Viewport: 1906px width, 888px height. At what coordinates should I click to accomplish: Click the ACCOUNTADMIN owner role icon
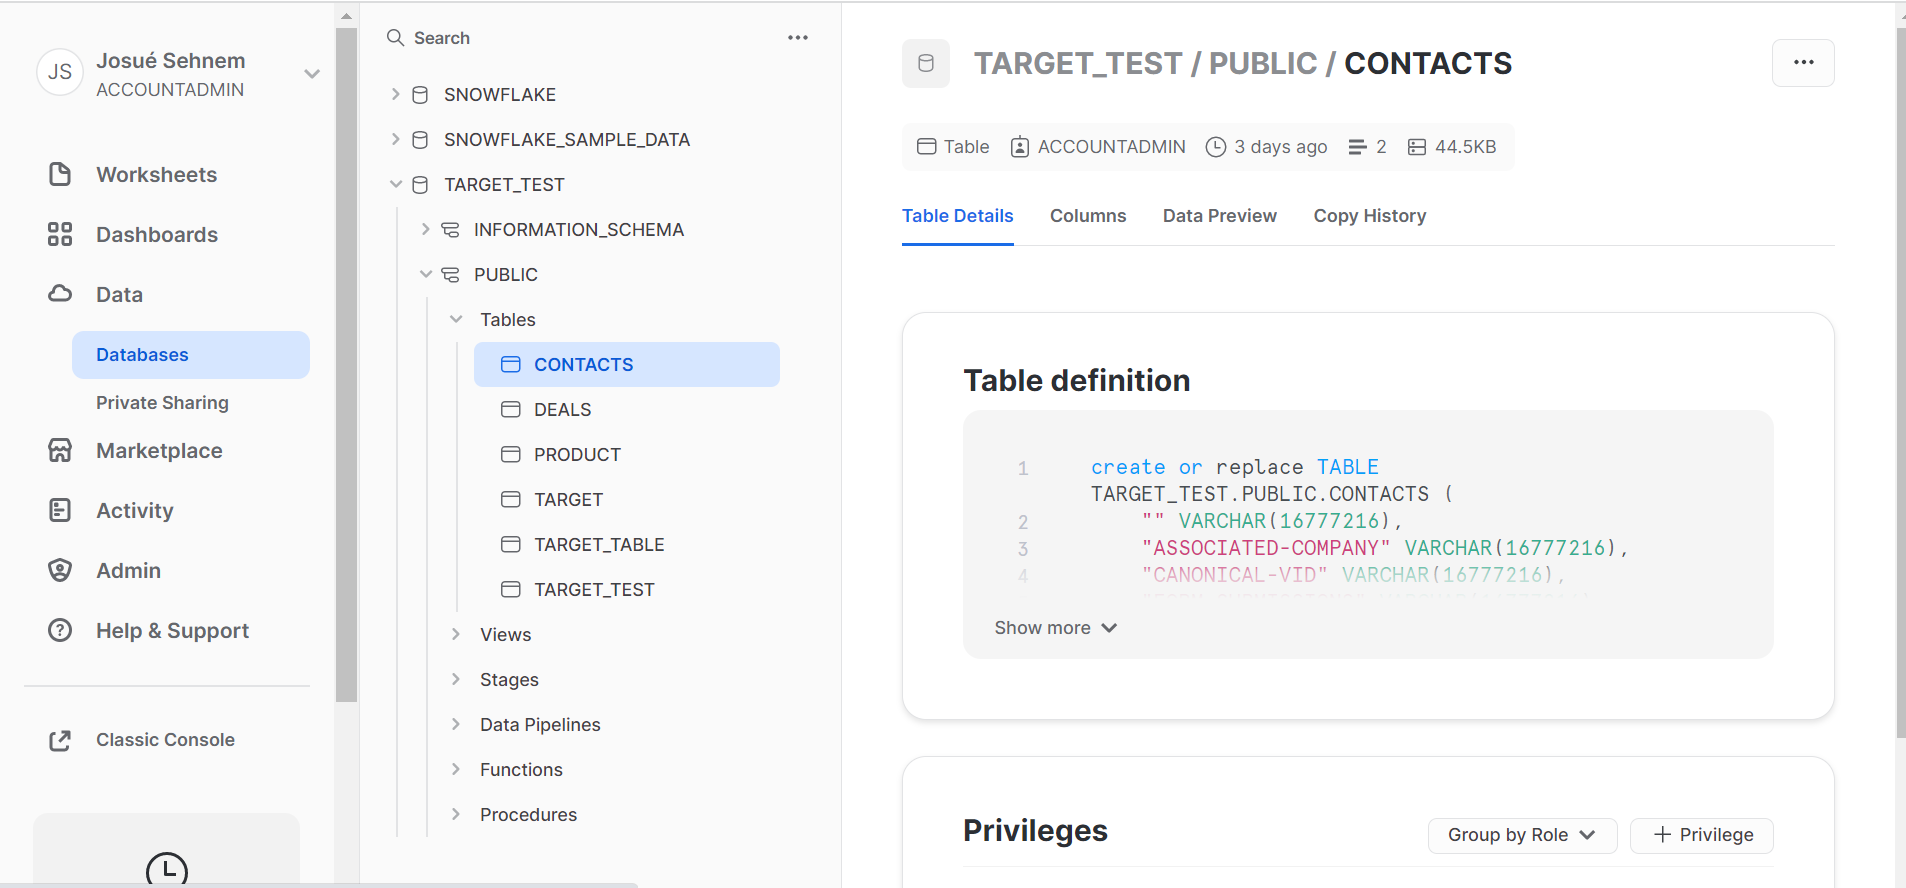pos(1020,147)
